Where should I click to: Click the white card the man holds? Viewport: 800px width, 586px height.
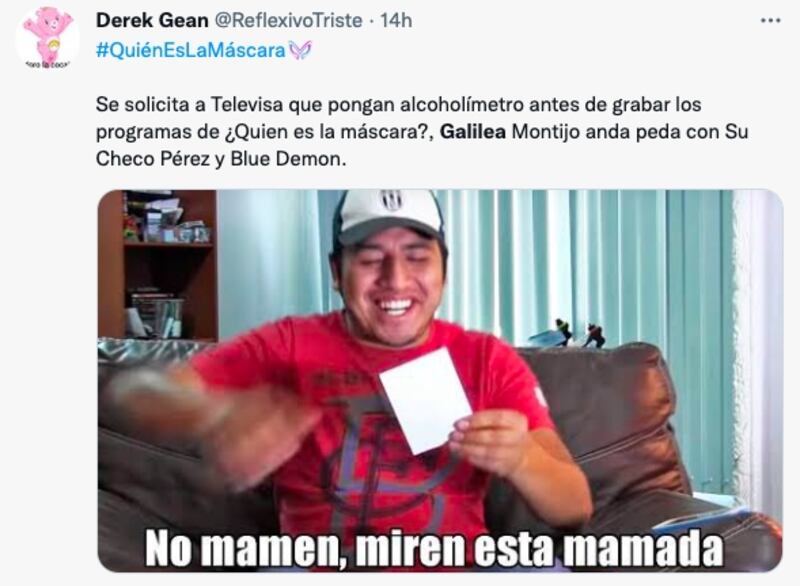click(425, 400)
